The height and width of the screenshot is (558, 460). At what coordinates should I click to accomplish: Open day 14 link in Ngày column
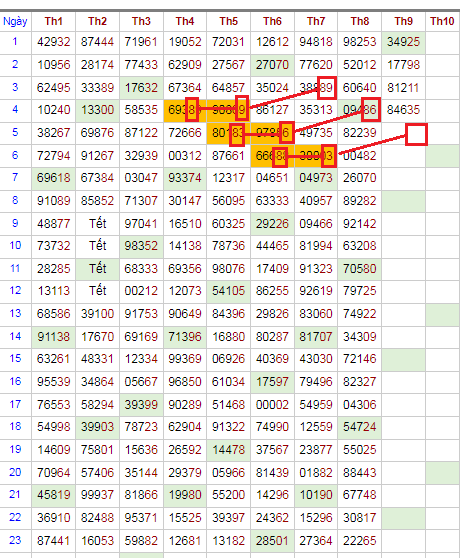(15, 336)
